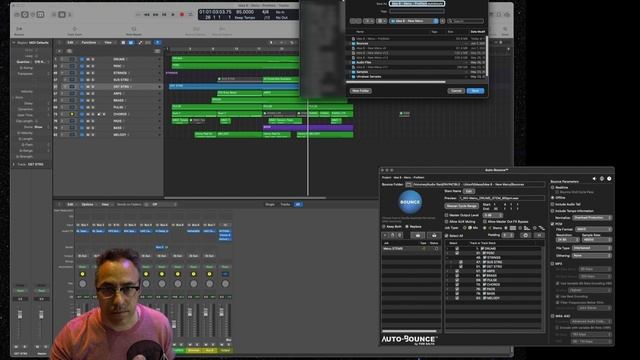
Task: Open the File Format dropdown under PCM
Action: (x=593, y=229)
